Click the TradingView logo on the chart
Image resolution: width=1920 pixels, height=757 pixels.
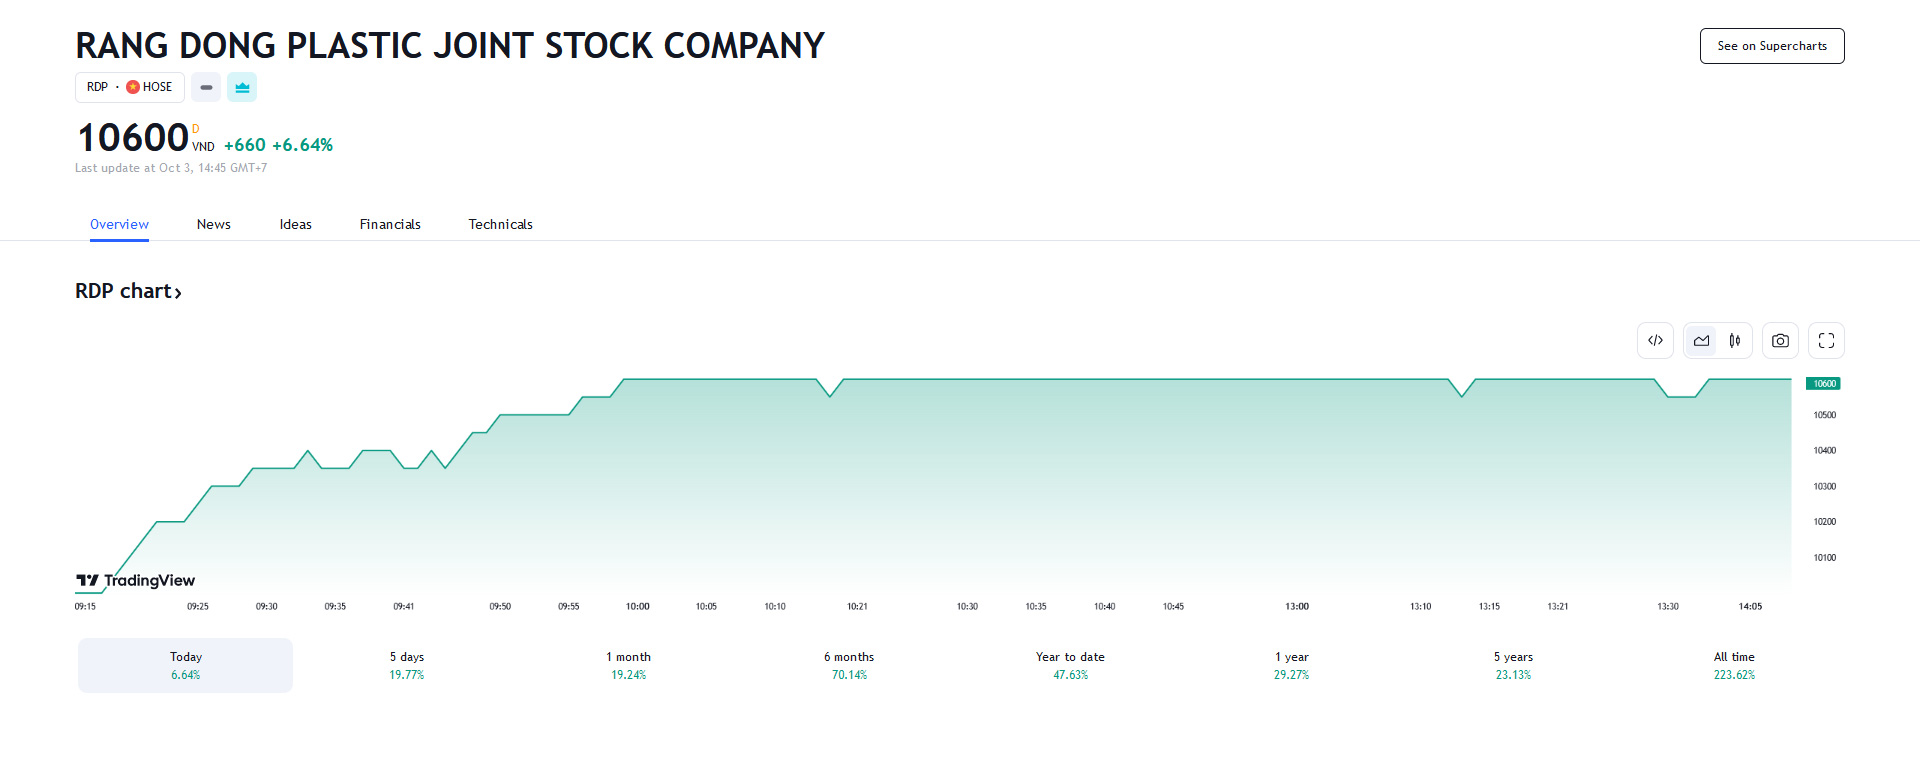tap(135, 580)
